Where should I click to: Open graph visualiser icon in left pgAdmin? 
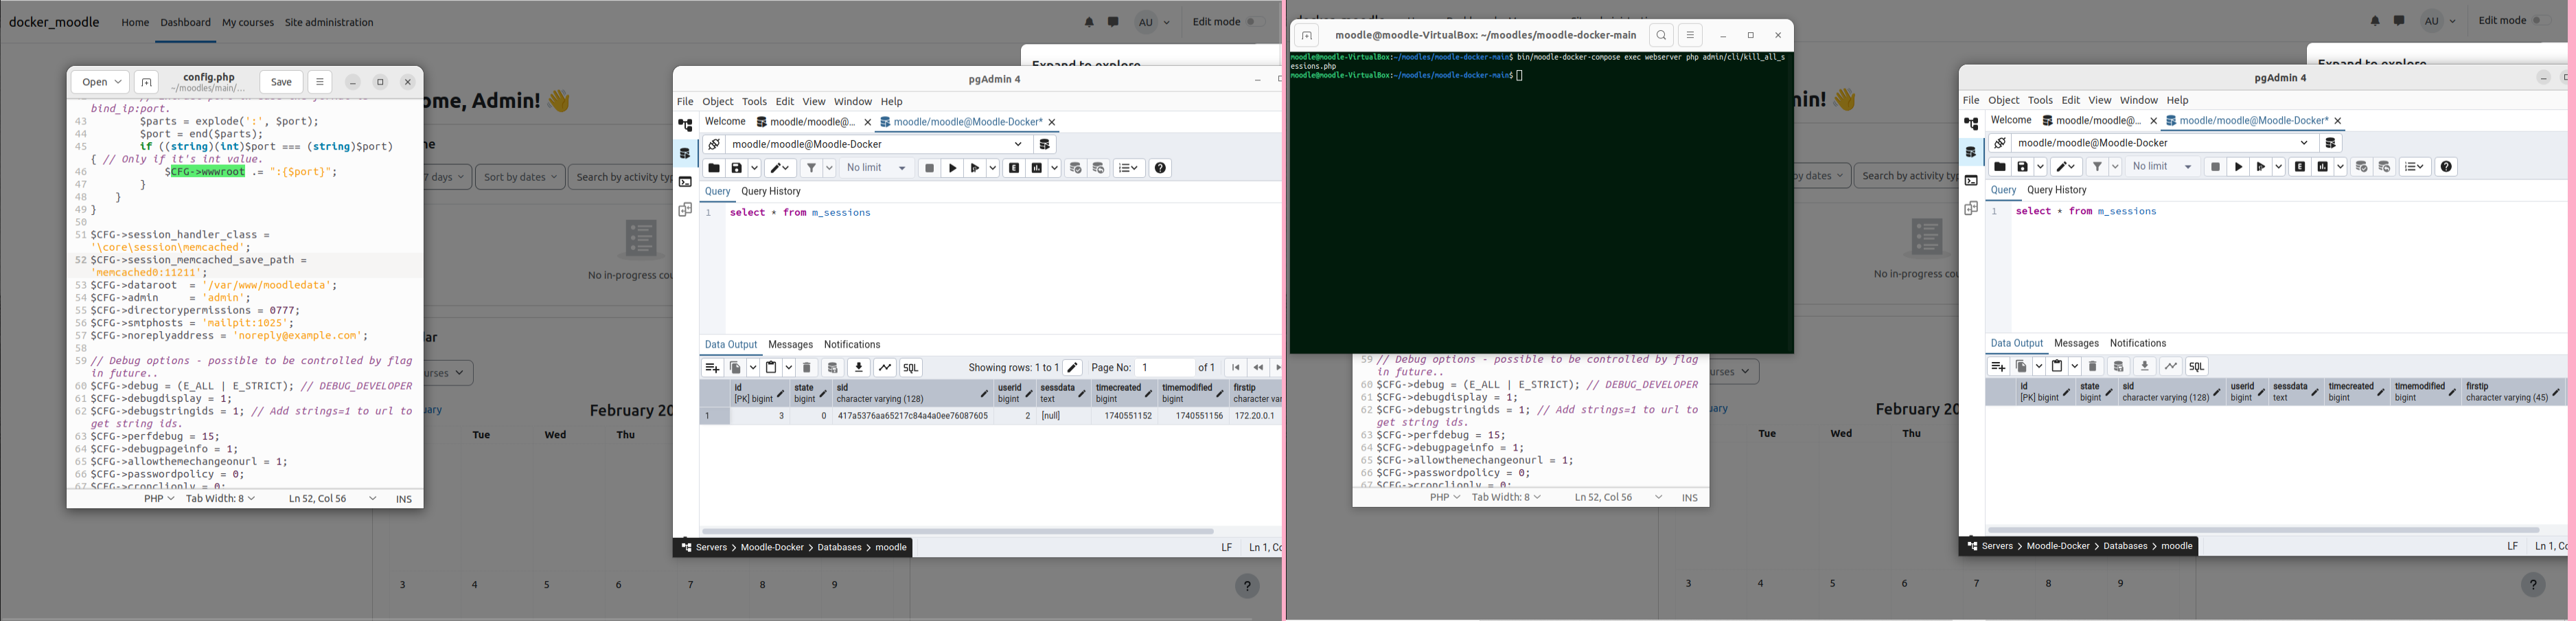tap(885, 368)
